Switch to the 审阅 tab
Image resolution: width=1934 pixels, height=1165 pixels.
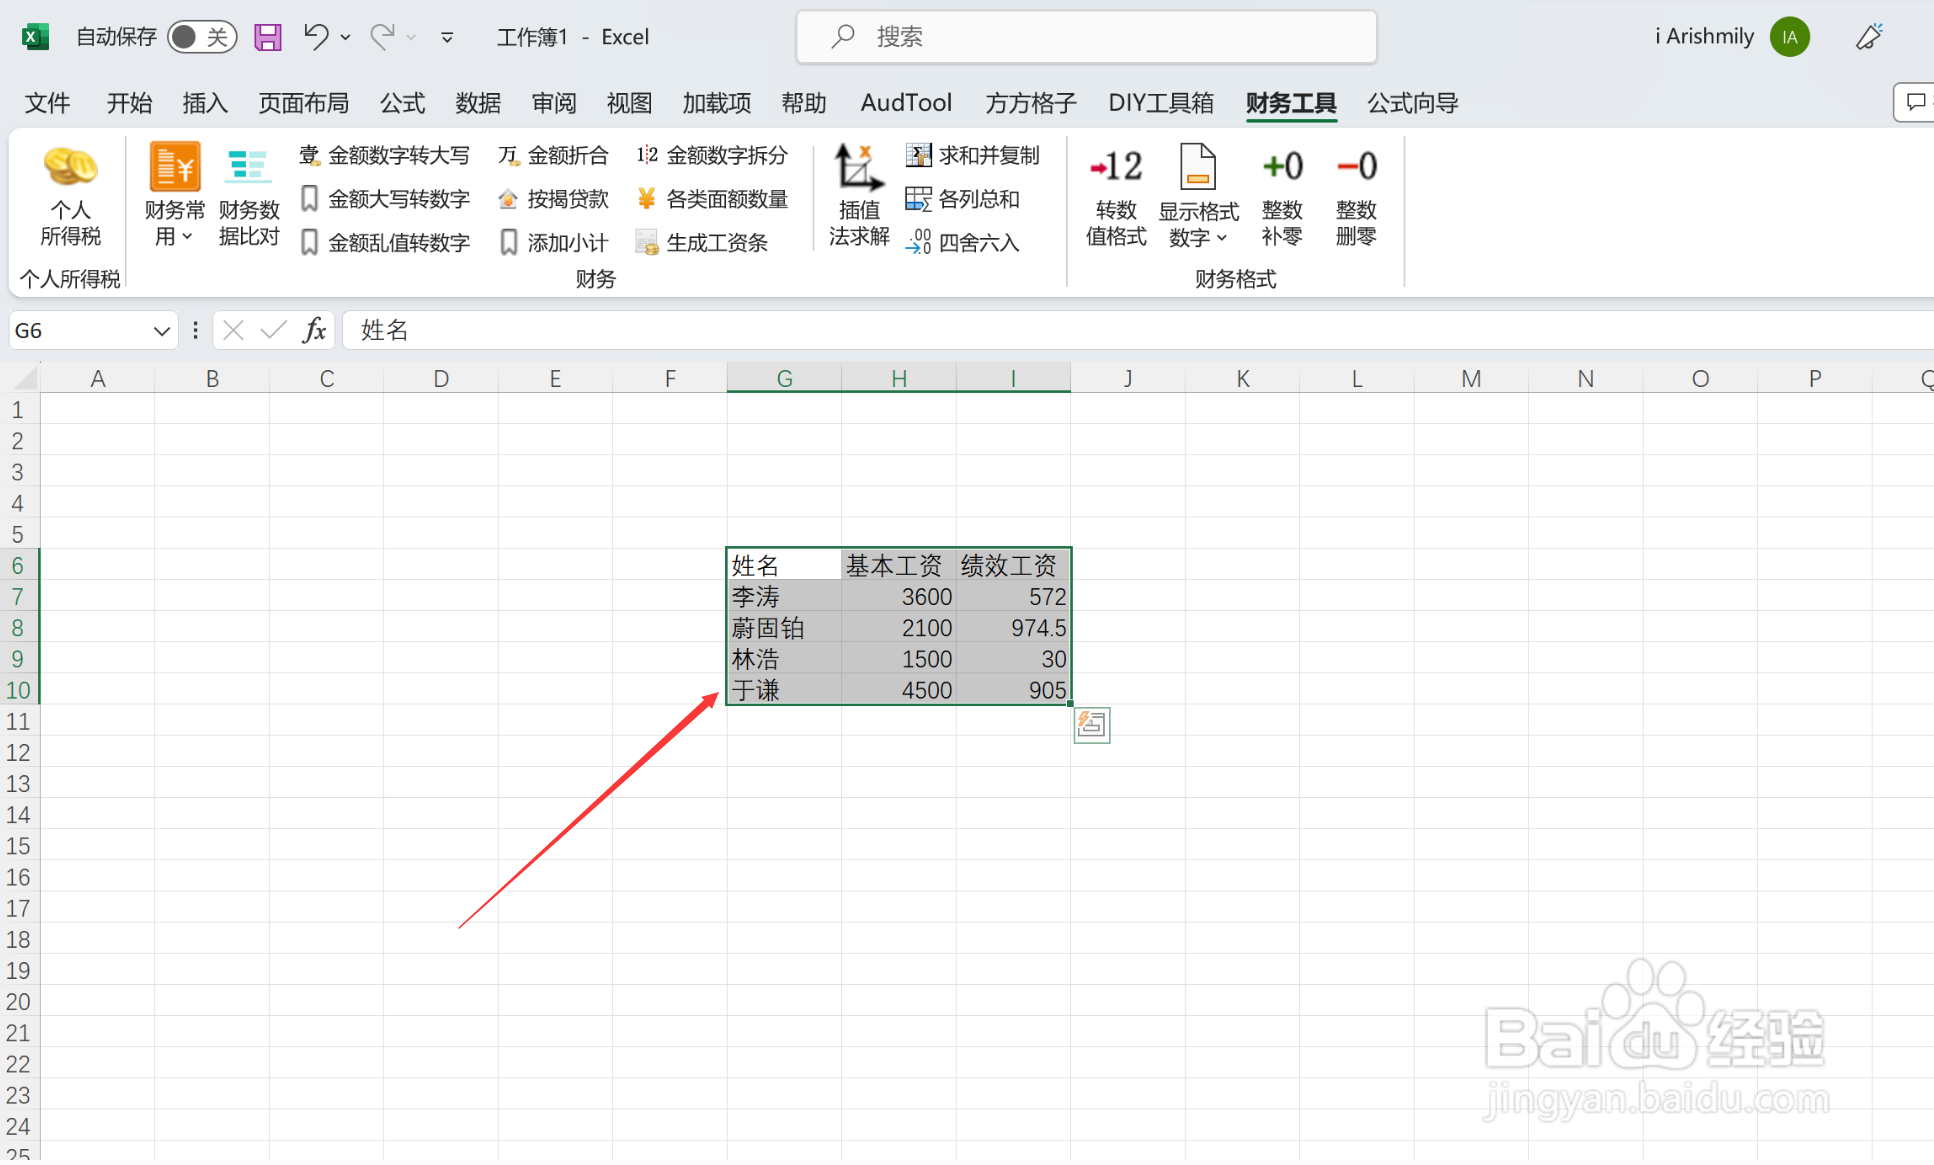click(554, 103)
